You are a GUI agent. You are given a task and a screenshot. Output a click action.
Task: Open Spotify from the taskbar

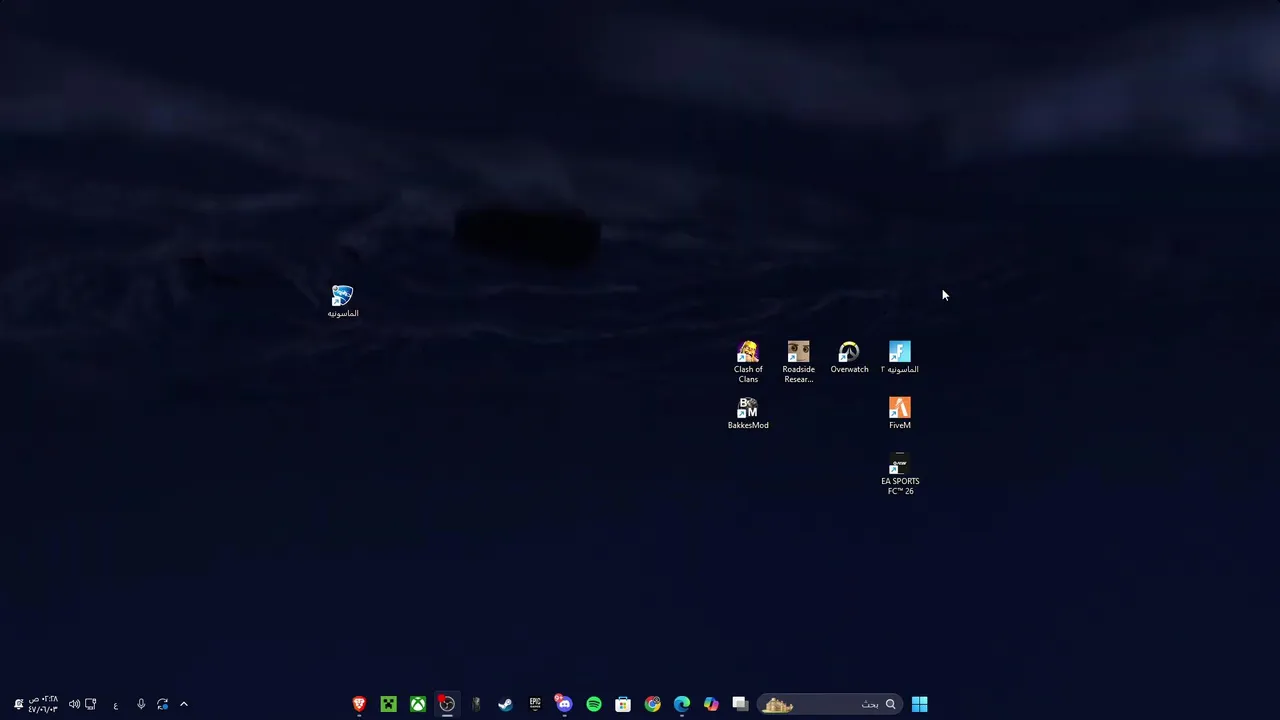coord(594,704)
